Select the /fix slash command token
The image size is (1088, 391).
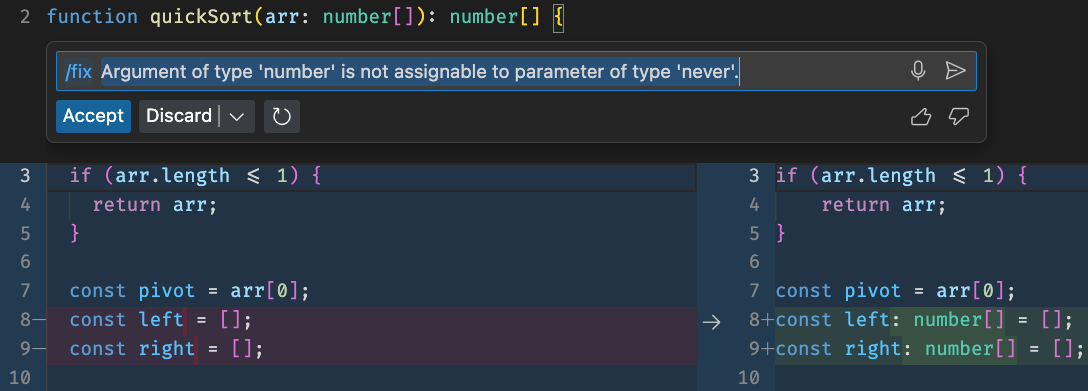pyautogui.click(x=78, y=71)
